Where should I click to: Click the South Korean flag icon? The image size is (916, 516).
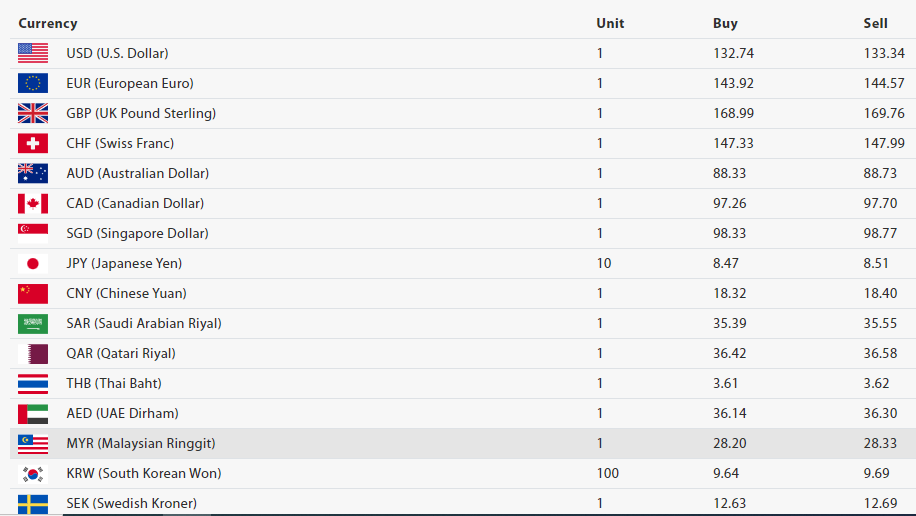32,473
